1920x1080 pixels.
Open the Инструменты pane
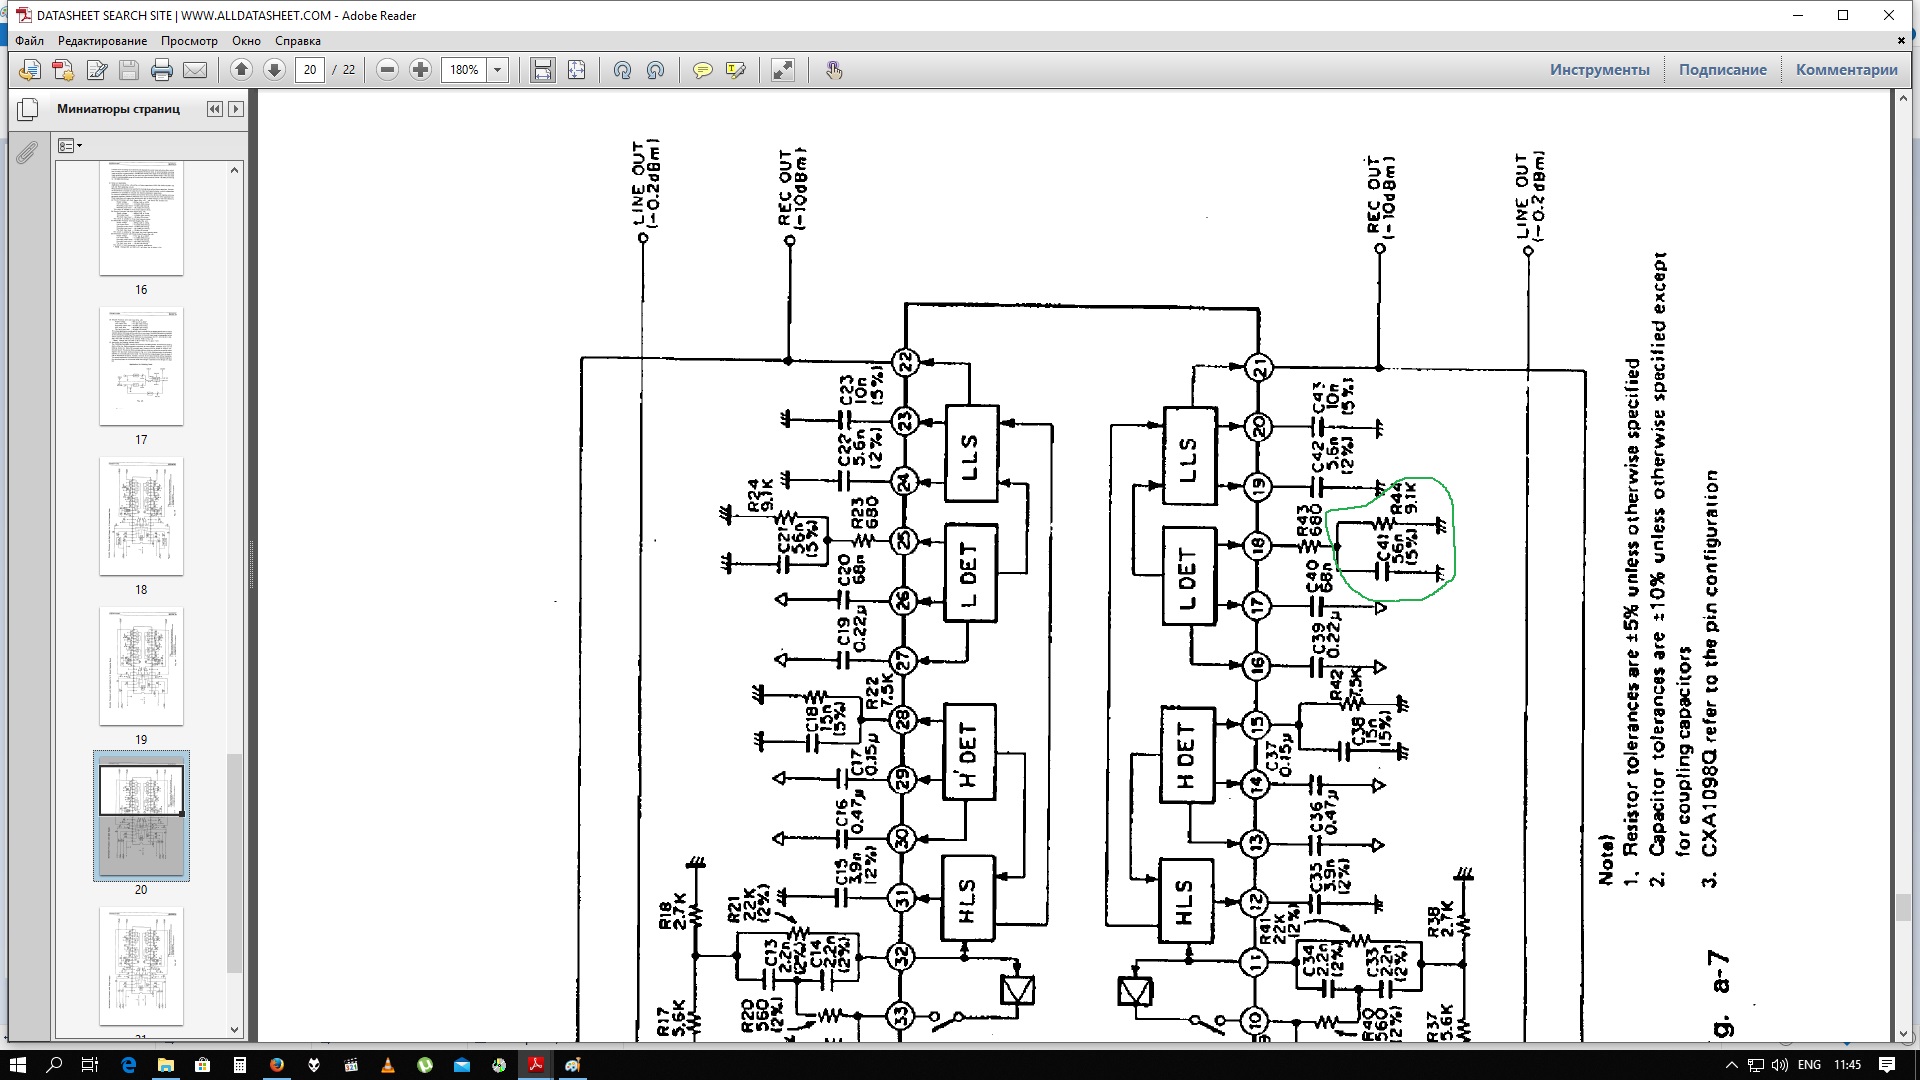(1599, 70)
